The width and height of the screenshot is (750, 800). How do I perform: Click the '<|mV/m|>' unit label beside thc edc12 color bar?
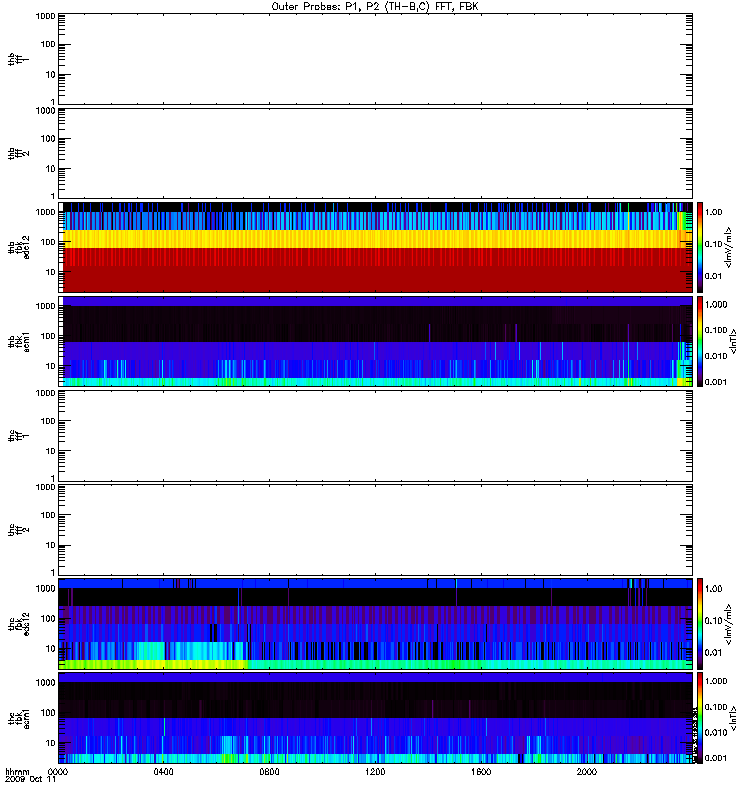point(729,624)
